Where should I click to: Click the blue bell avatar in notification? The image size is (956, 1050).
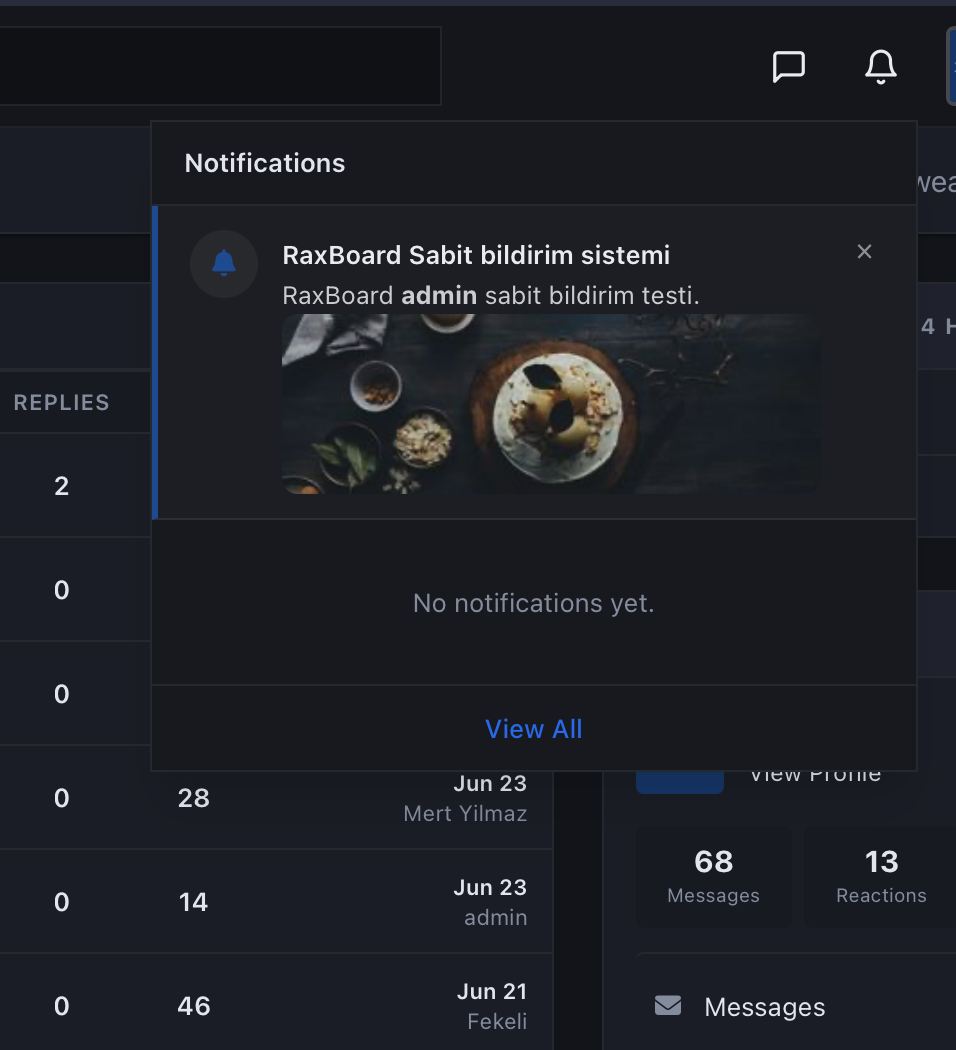tap(224, 264)
